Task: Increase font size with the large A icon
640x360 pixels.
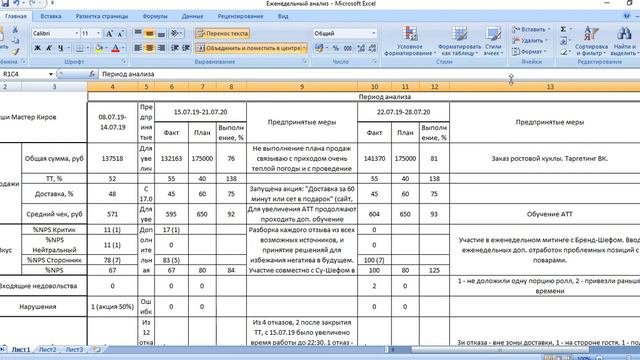Action: tap(109, 33)
